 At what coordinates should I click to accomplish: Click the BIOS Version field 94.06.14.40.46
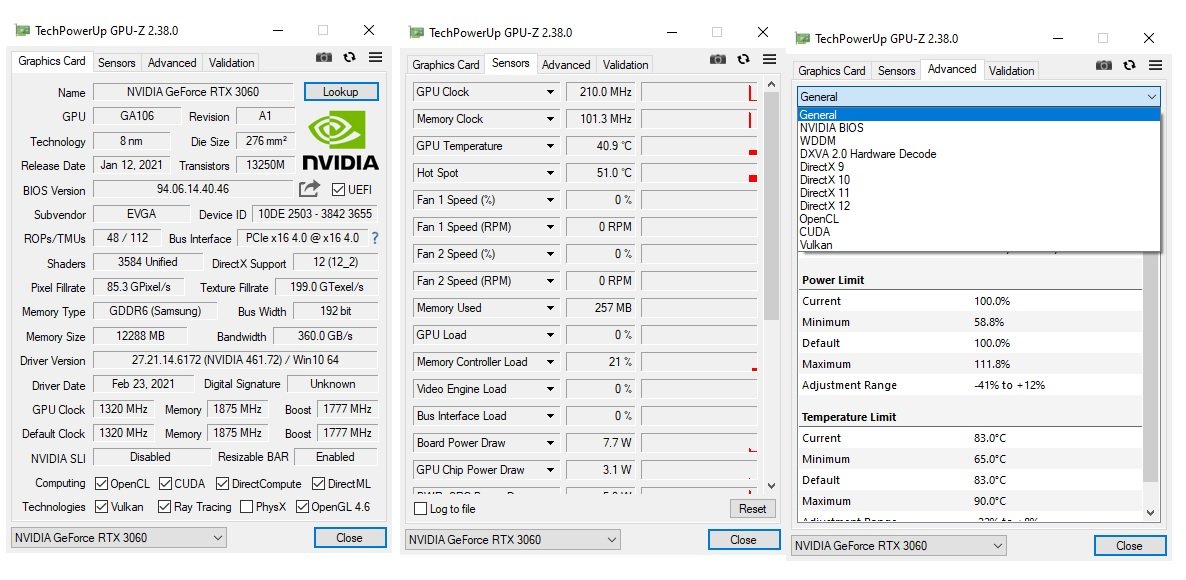pyautogui.click(x=193, y=189)
